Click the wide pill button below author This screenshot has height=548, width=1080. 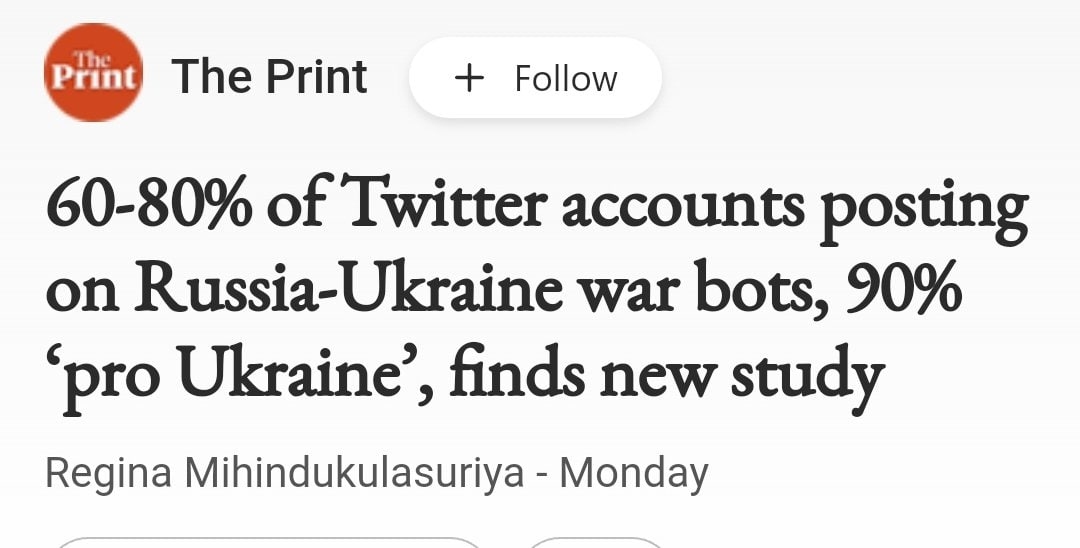[268, 543]
